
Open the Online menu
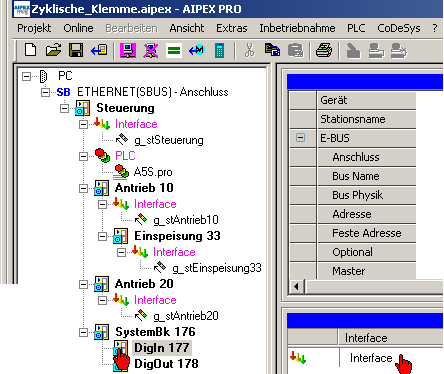coord(78,28)
